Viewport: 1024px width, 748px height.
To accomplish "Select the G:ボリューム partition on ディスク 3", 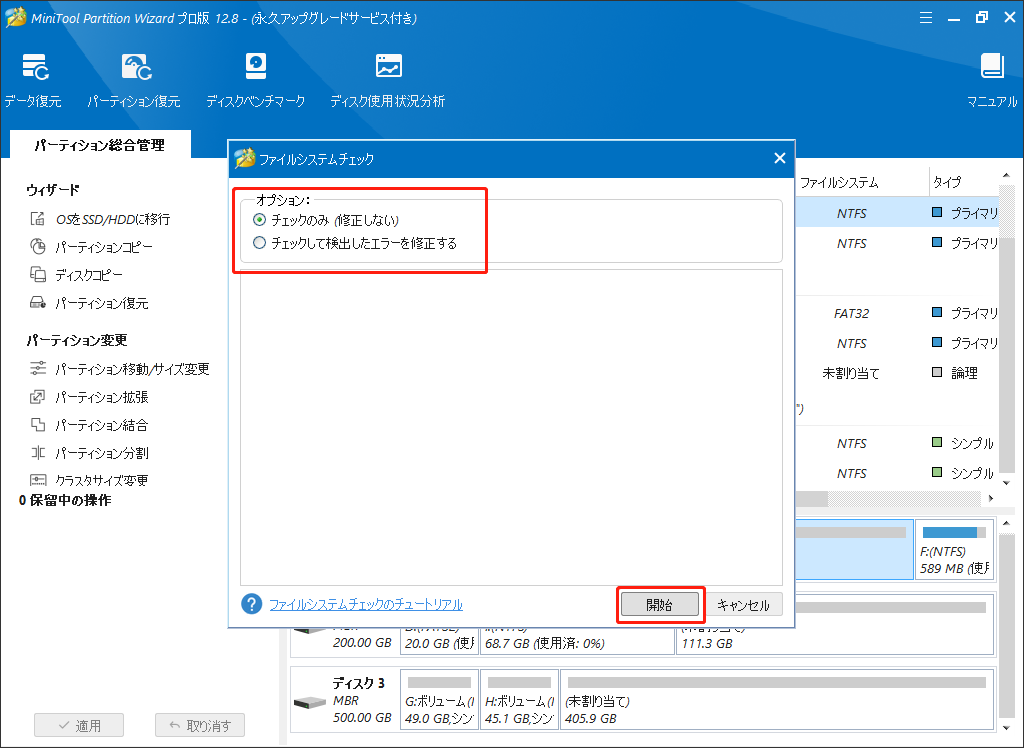I will 439,710.
